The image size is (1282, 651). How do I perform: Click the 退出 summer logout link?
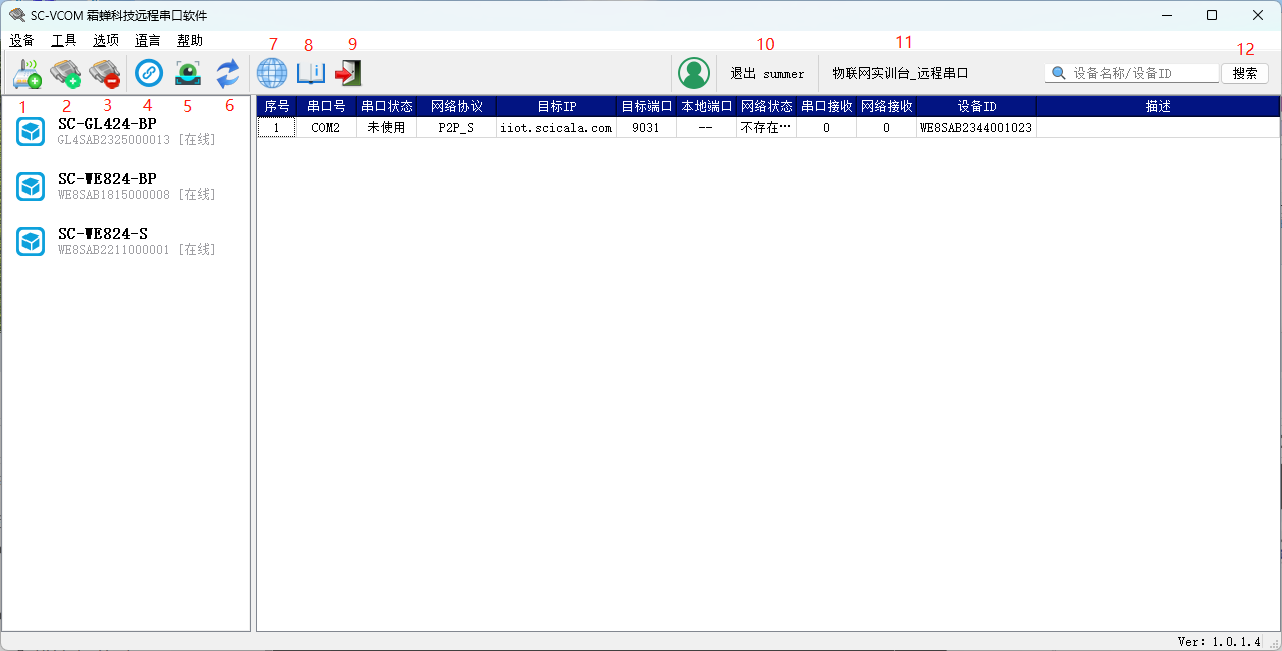(767, 74)
